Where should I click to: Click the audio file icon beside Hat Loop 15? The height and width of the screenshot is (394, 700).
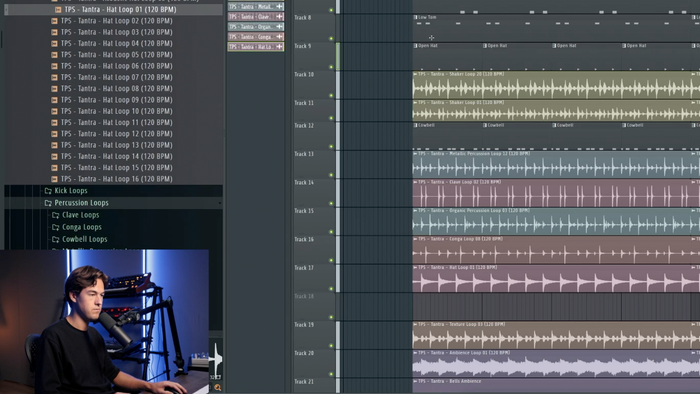54,168
